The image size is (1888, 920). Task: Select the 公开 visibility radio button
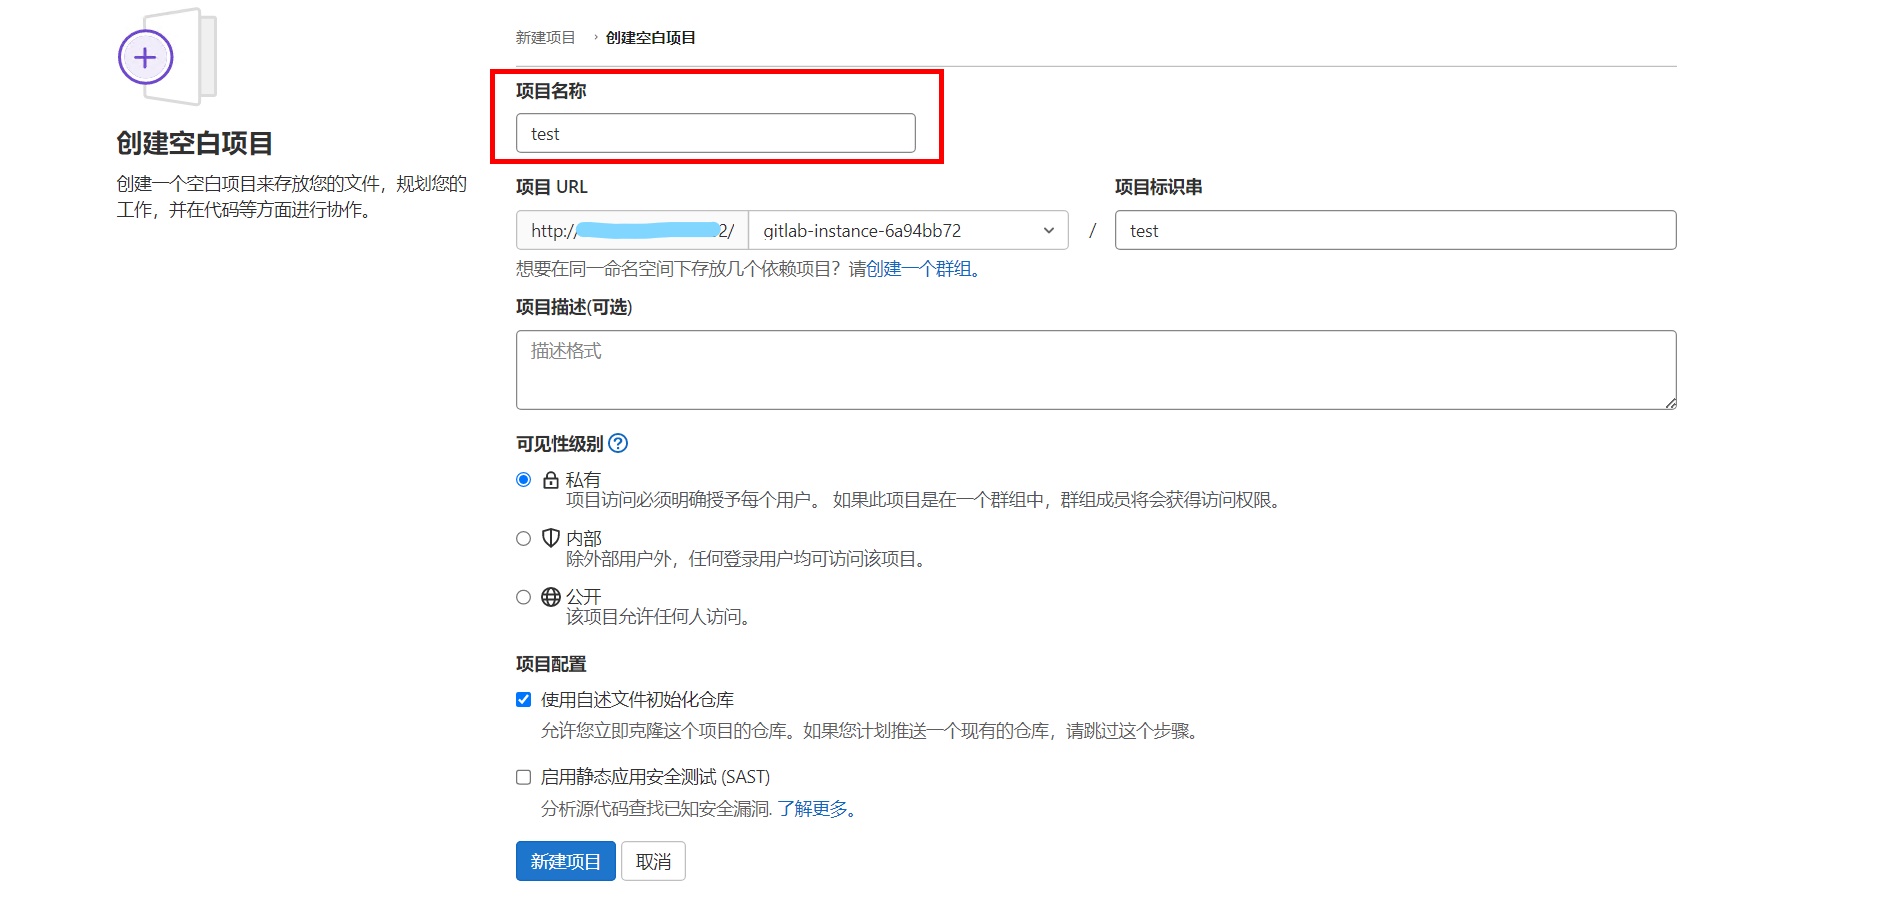pos(523,597)
